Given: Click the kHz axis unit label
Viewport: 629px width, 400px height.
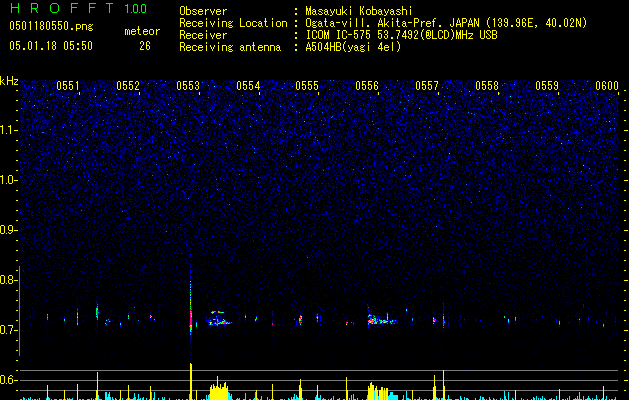Looking at the screenshot, I should tap(9, 81).
